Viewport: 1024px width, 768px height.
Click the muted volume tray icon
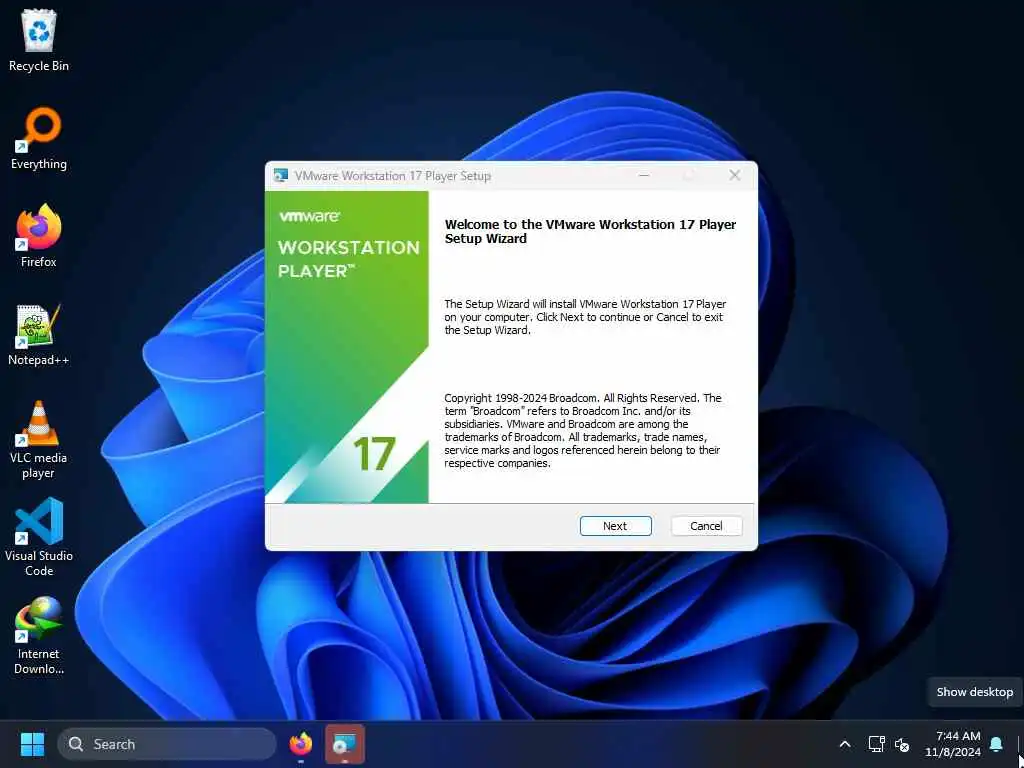tap(902, 744)
